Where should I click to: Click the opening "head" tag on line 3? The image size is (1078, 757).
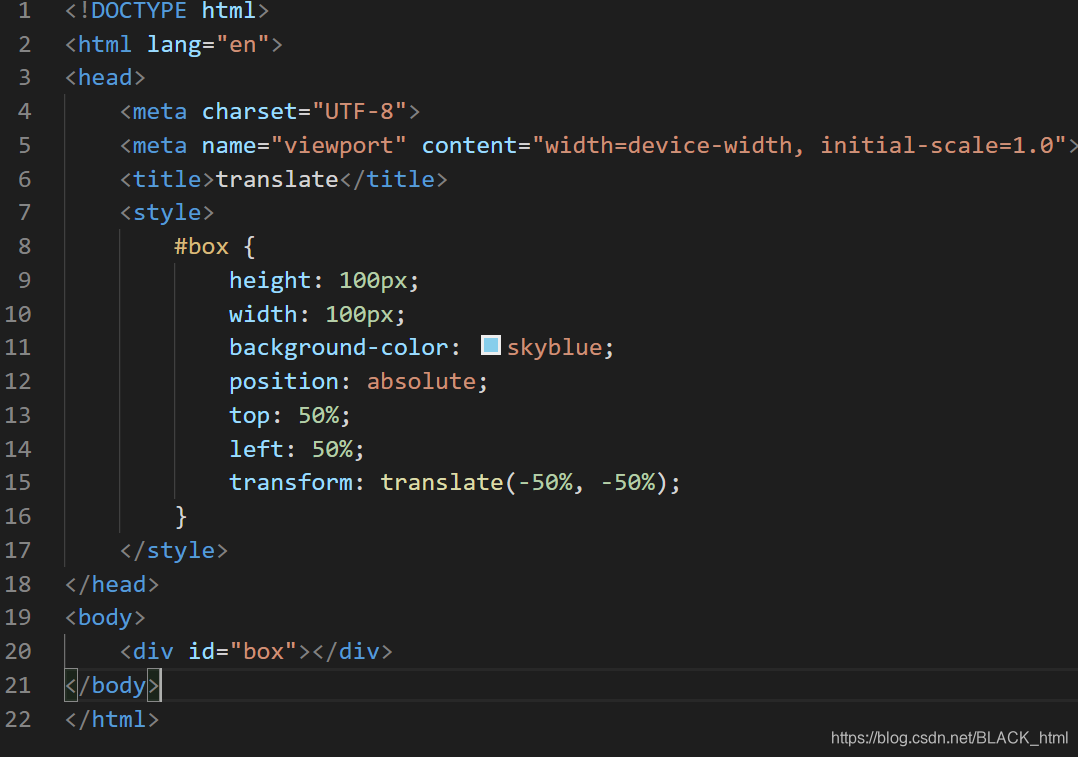point(105,78)
